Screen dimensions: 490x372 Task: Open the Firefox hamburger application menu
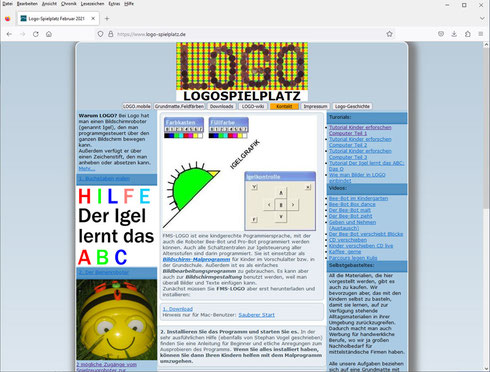[x=481, y=34]
